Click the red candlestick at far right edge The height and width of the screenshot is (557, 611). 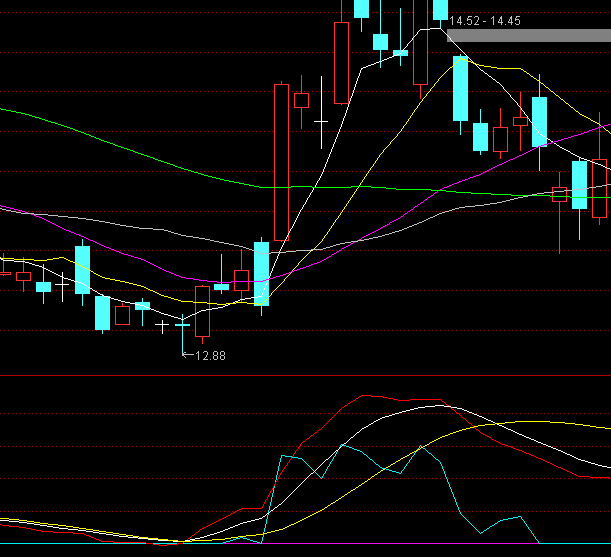(600, 188)
